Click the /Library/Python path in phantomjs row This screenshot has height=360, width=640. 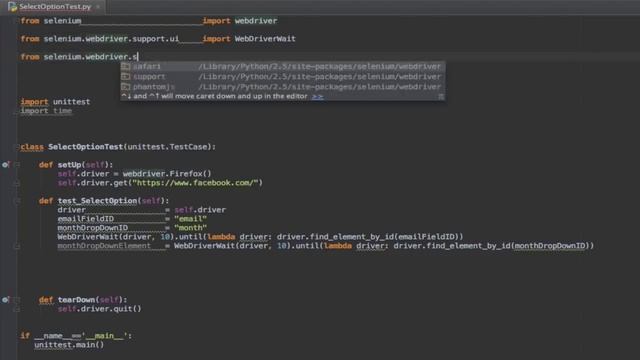tap(320, 87)
